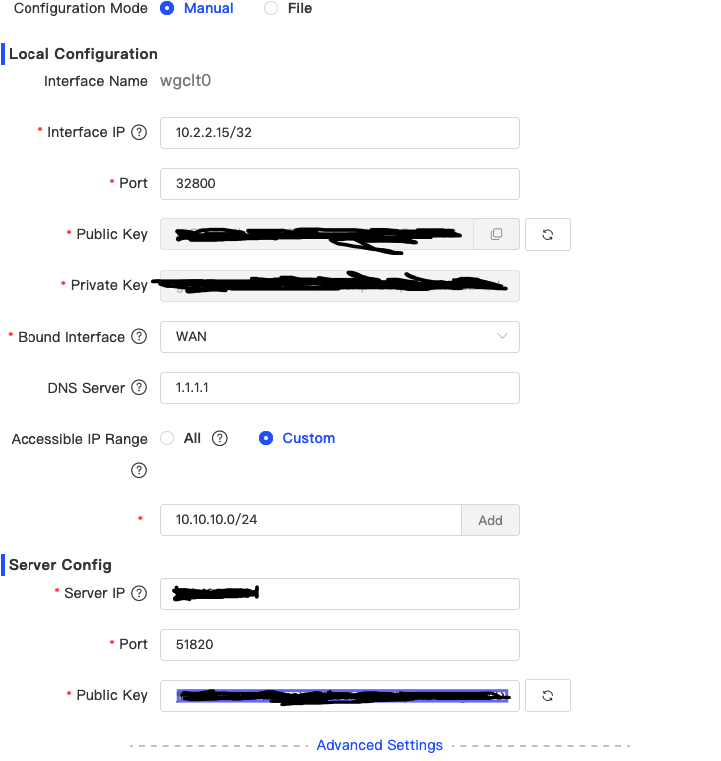Click help icon next to All option

pyautogui.click(x=220, y=438)
